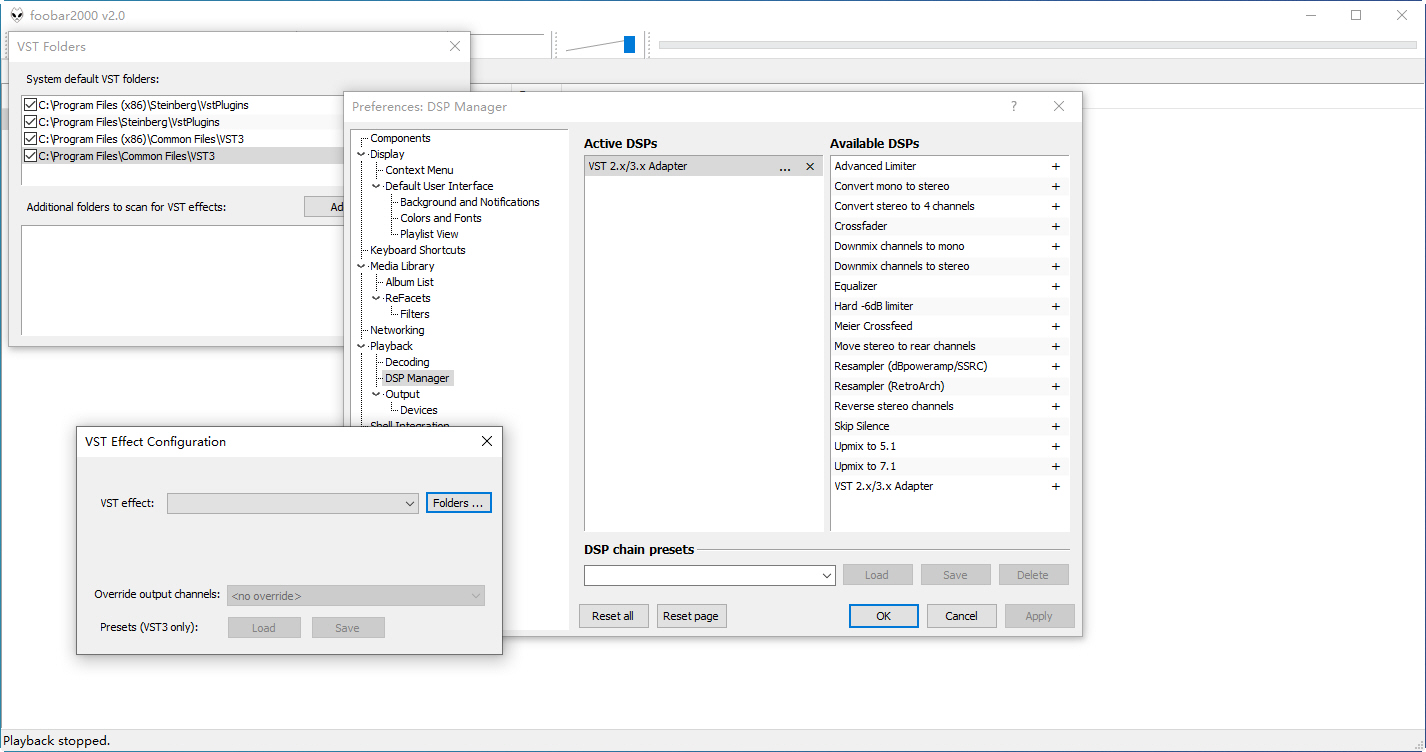Add available VST 2.x/3.x Adapter plus icon
1426x752 pixels.
[x=1055, y=486]
